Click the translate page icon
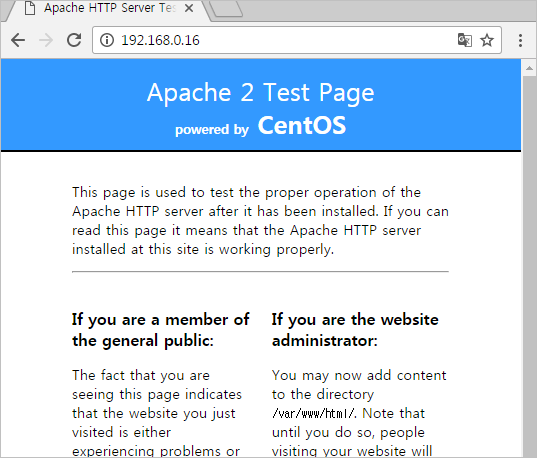 click(465, 40)
